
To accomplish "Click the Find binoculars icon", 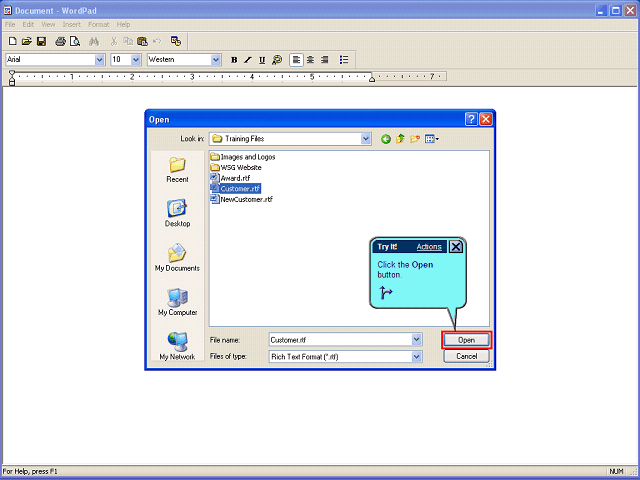I will click(x=94, y=41).
